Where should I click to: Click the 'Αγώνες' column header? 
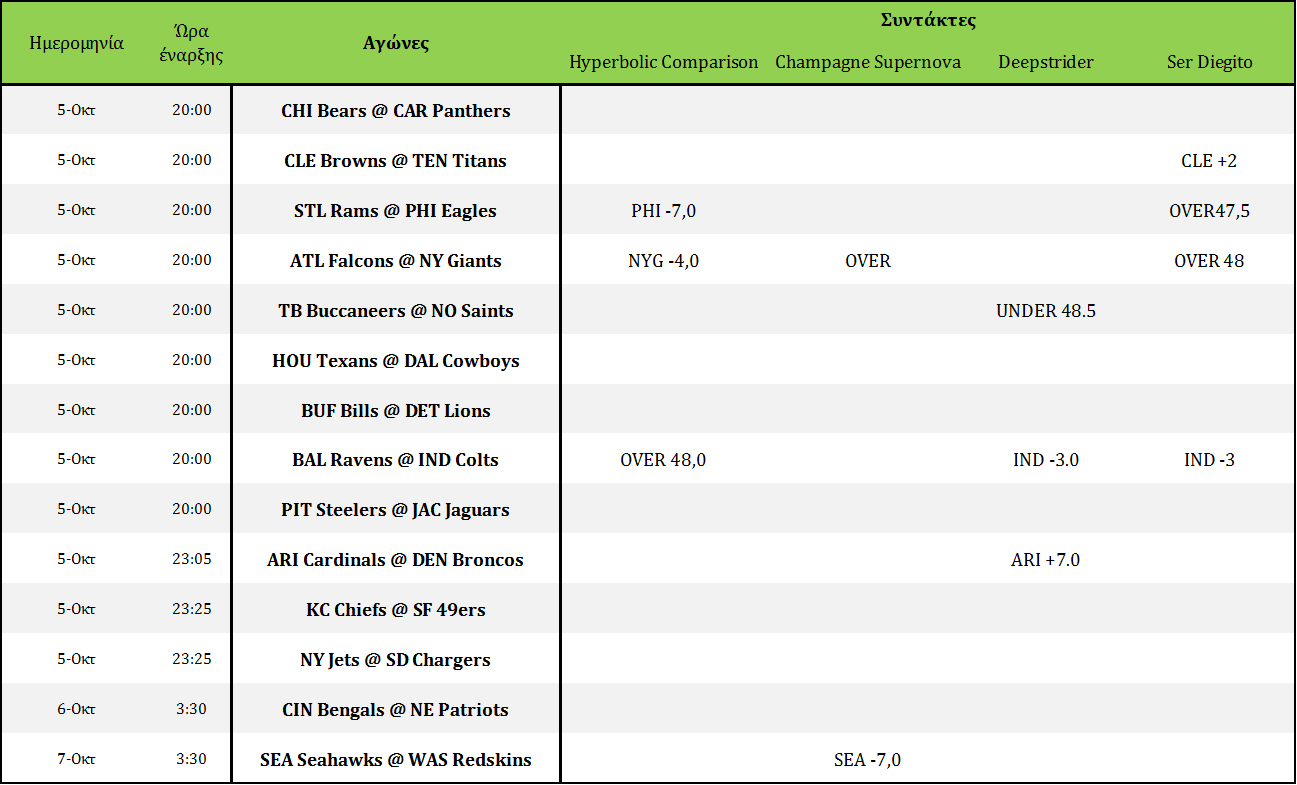[x=396, y=43]
